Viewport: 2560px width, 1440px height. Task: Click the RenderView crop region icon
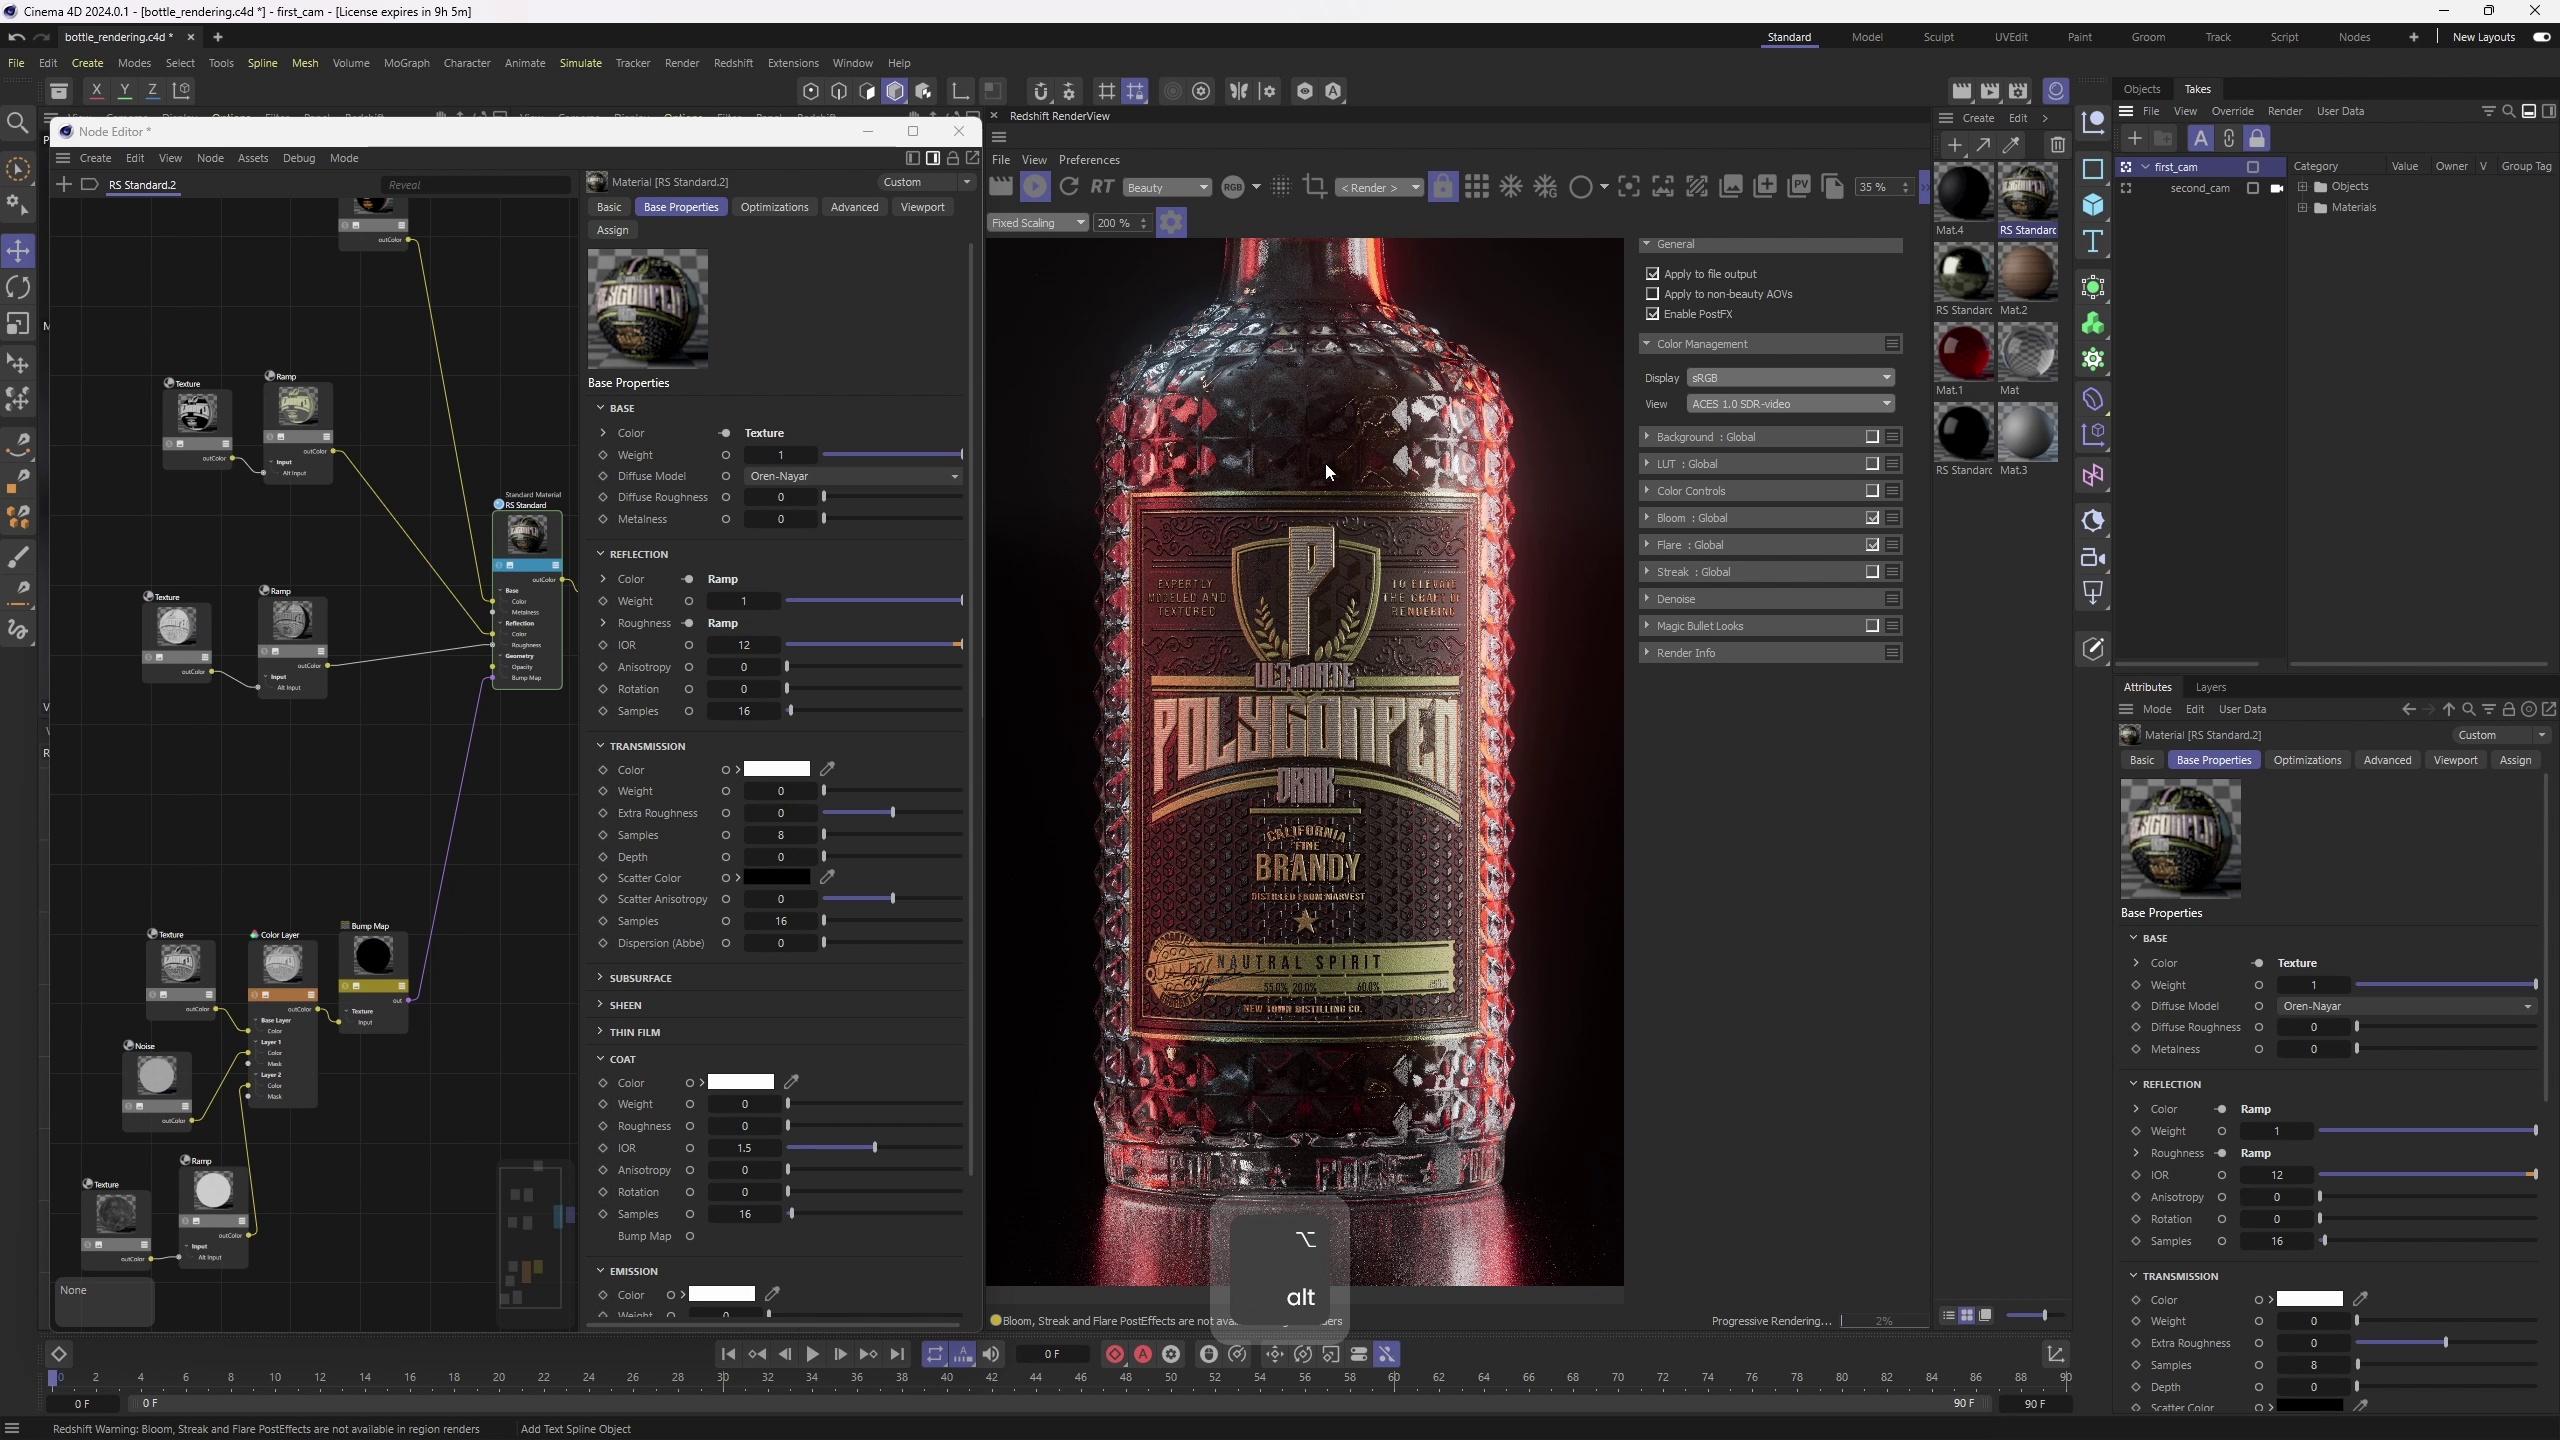pyautogui.click(x=1315, y=187)
